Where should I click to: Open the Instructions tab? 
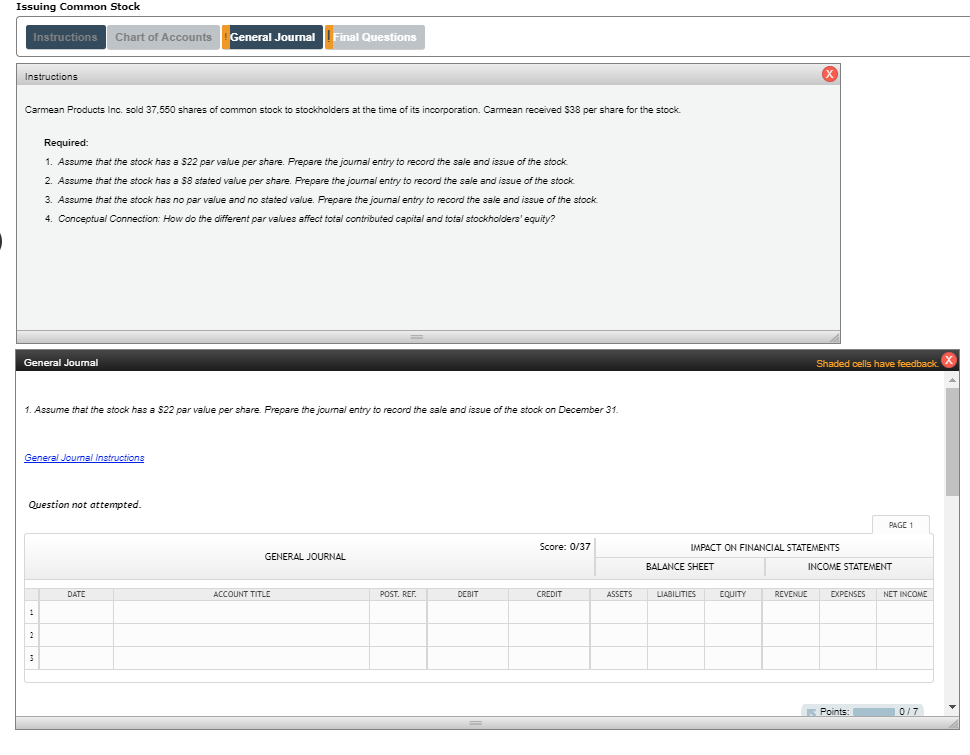coord(65,37)
